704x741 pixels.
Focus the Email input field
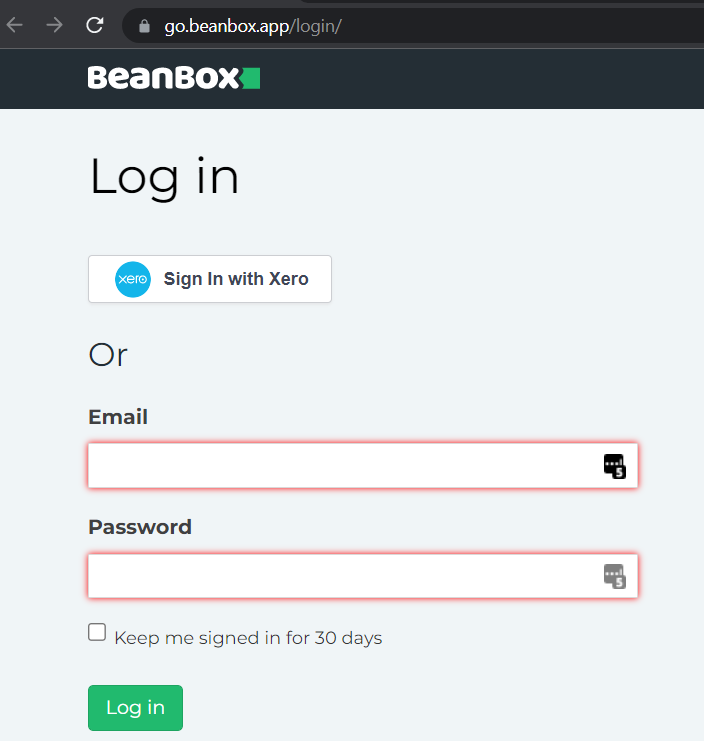pyautogui.click(x=363, y=465)
